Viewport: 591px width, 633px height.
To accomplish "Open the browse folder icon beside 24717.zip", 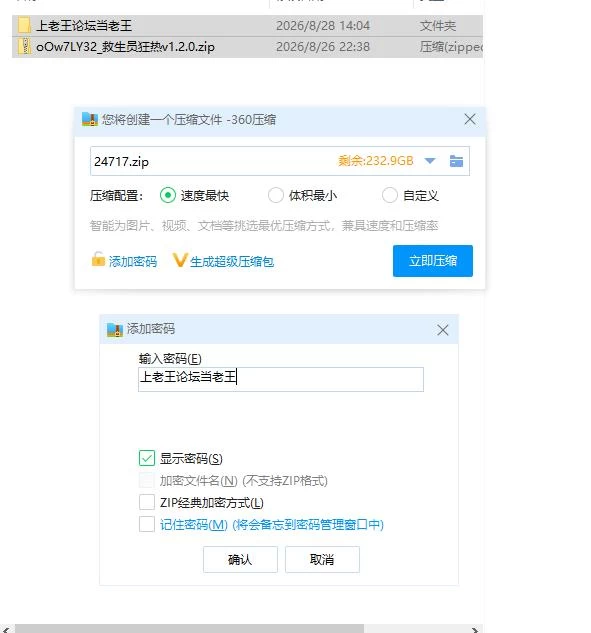I will click(456, 161).
